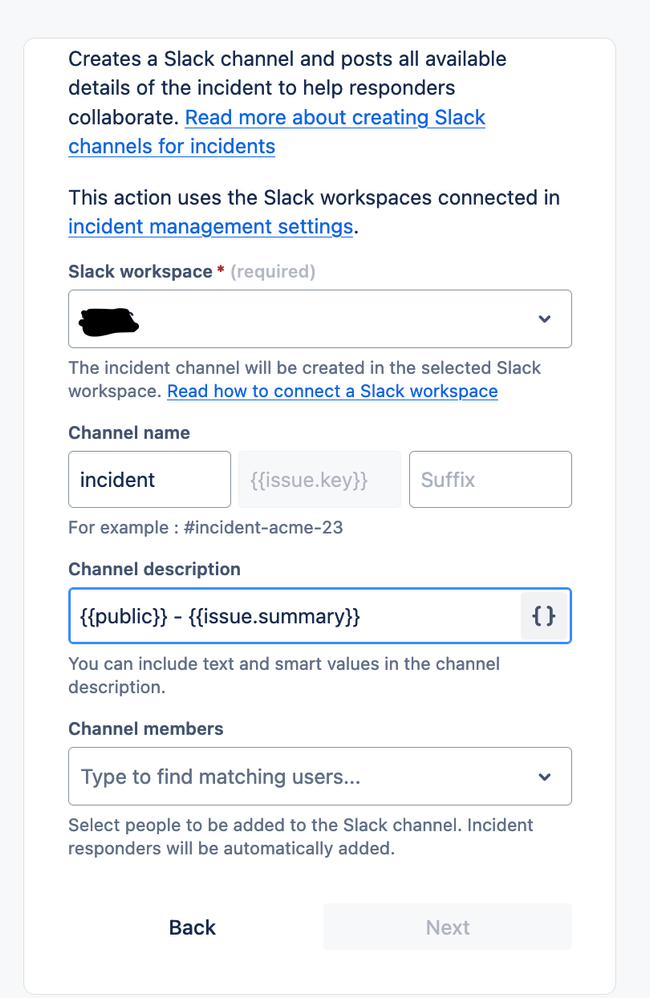
Task: Click the '(required)' indicator text
Action: (x=273, y=272)
